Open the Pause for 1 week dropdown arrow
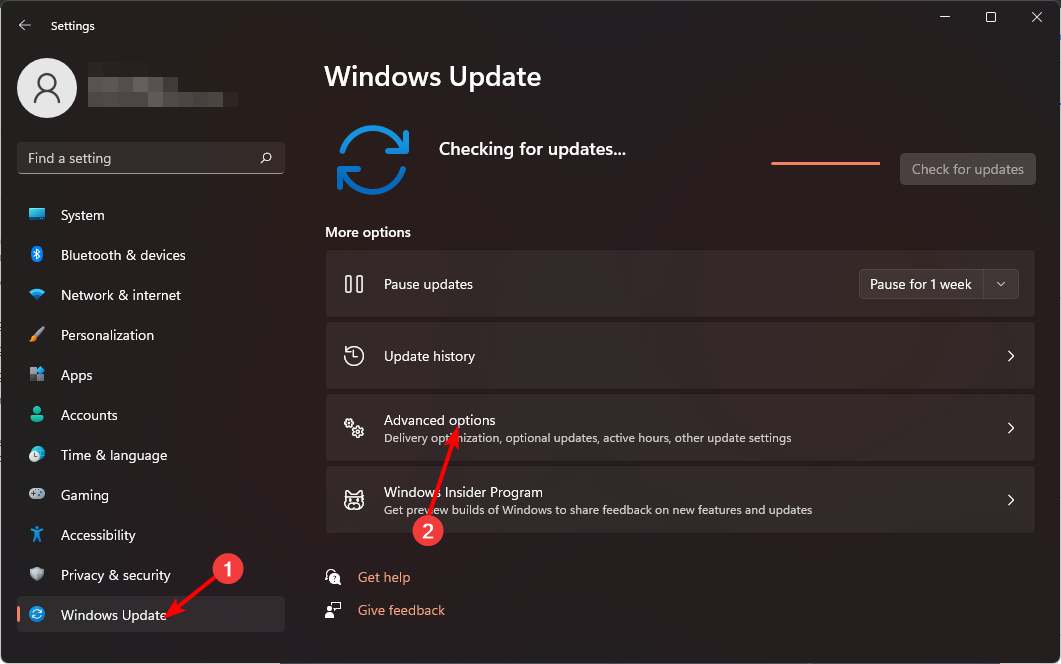1061x664 pixels. [1000, 284]
